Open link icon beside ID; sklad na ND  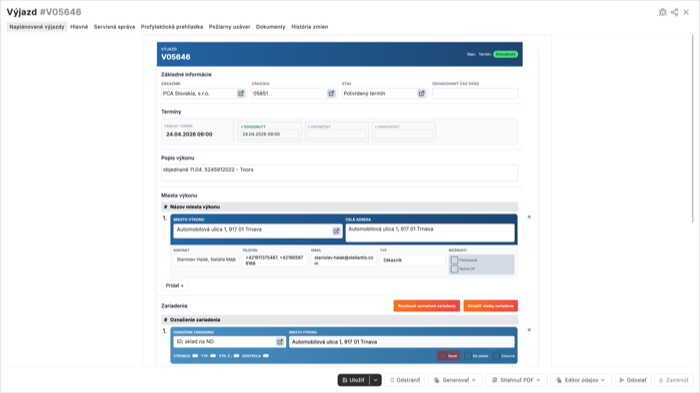pos(280,342)
